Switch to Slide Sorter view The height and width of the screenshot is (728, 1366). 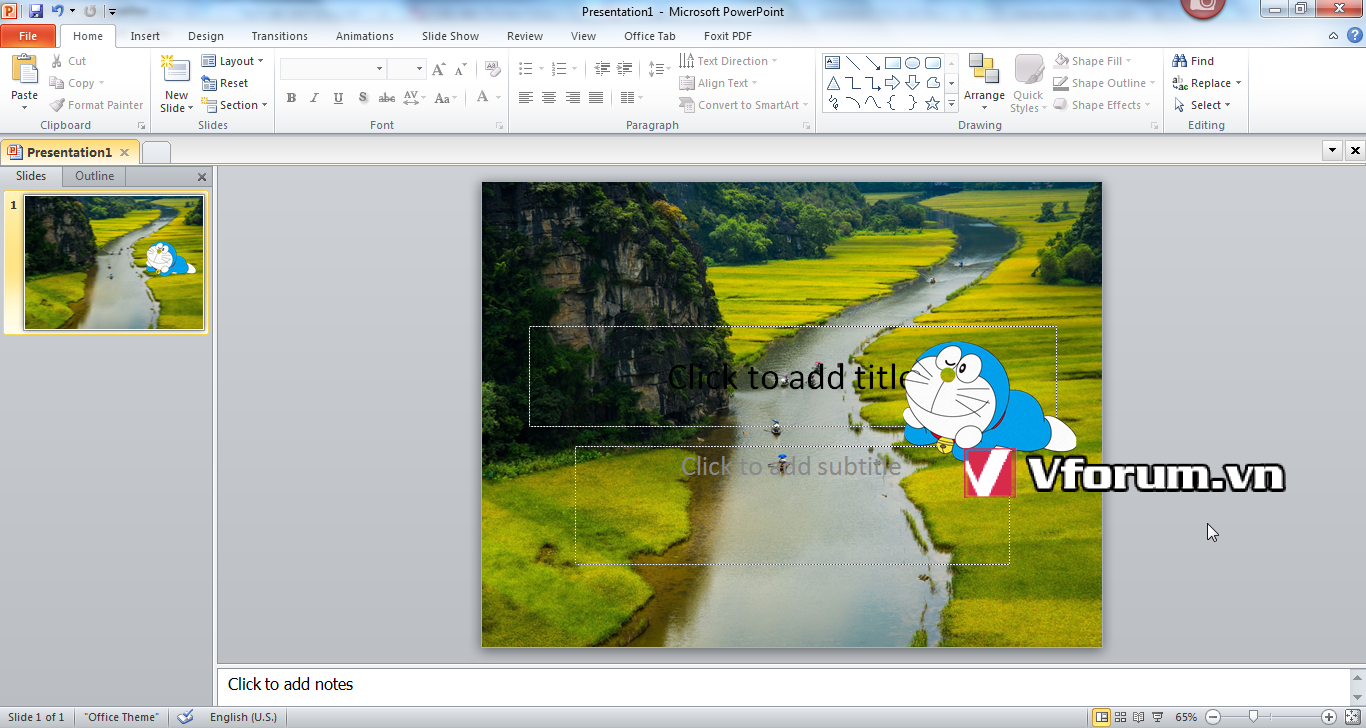point(1121,717)
